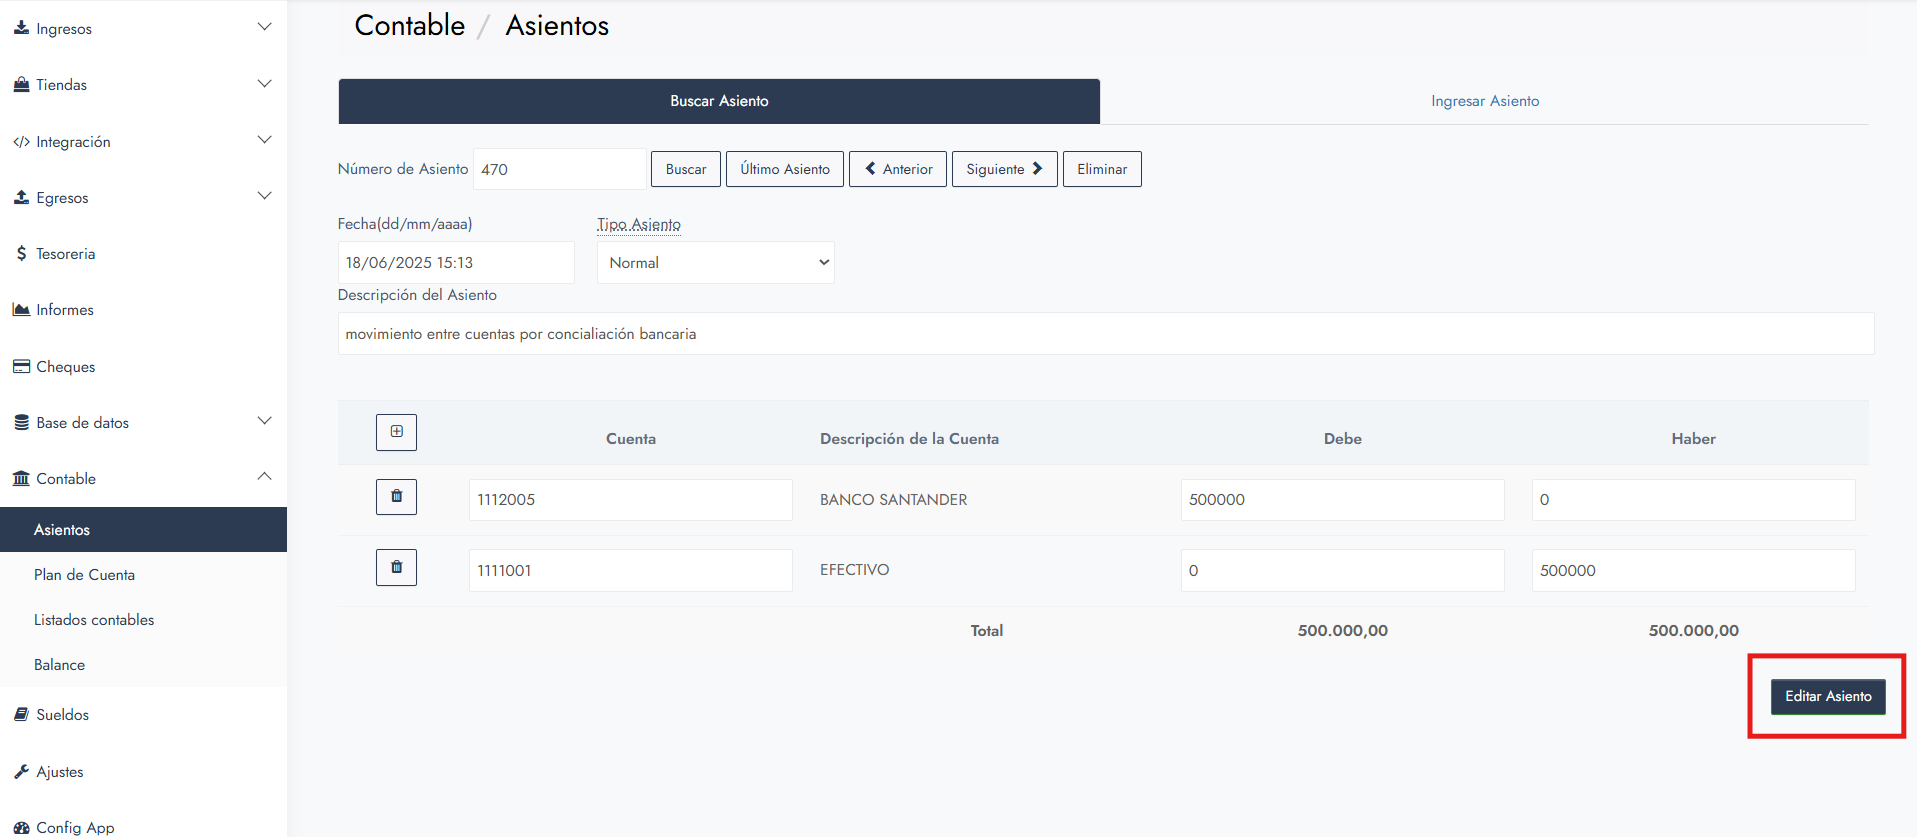Click the Sueldos book icon
The width and height of the screenshot is (1917, 837).
(x=21, y=715)
